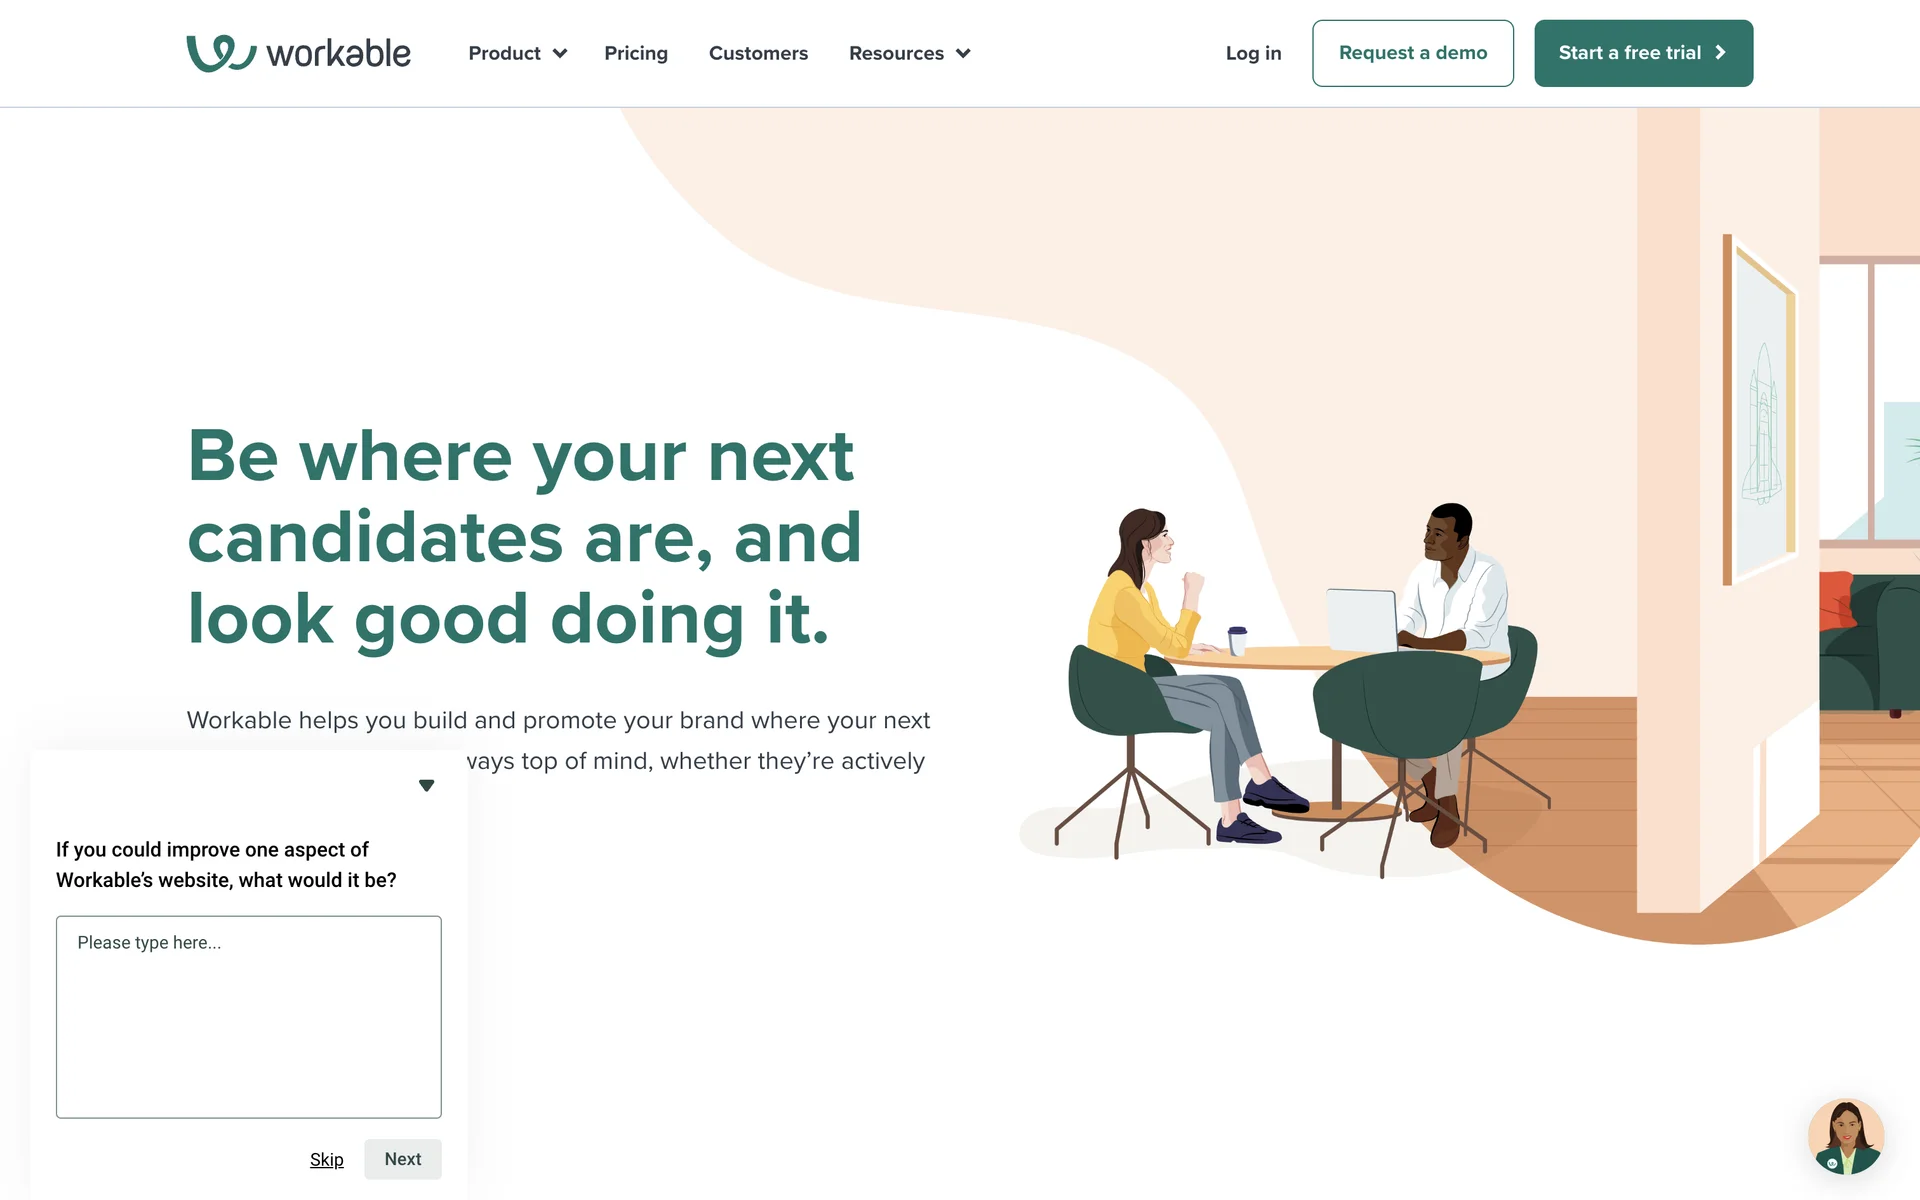Viewport: 1920px width, 1200px height.
Task: Click the Request a demo button
Action: click(1413, 53)
